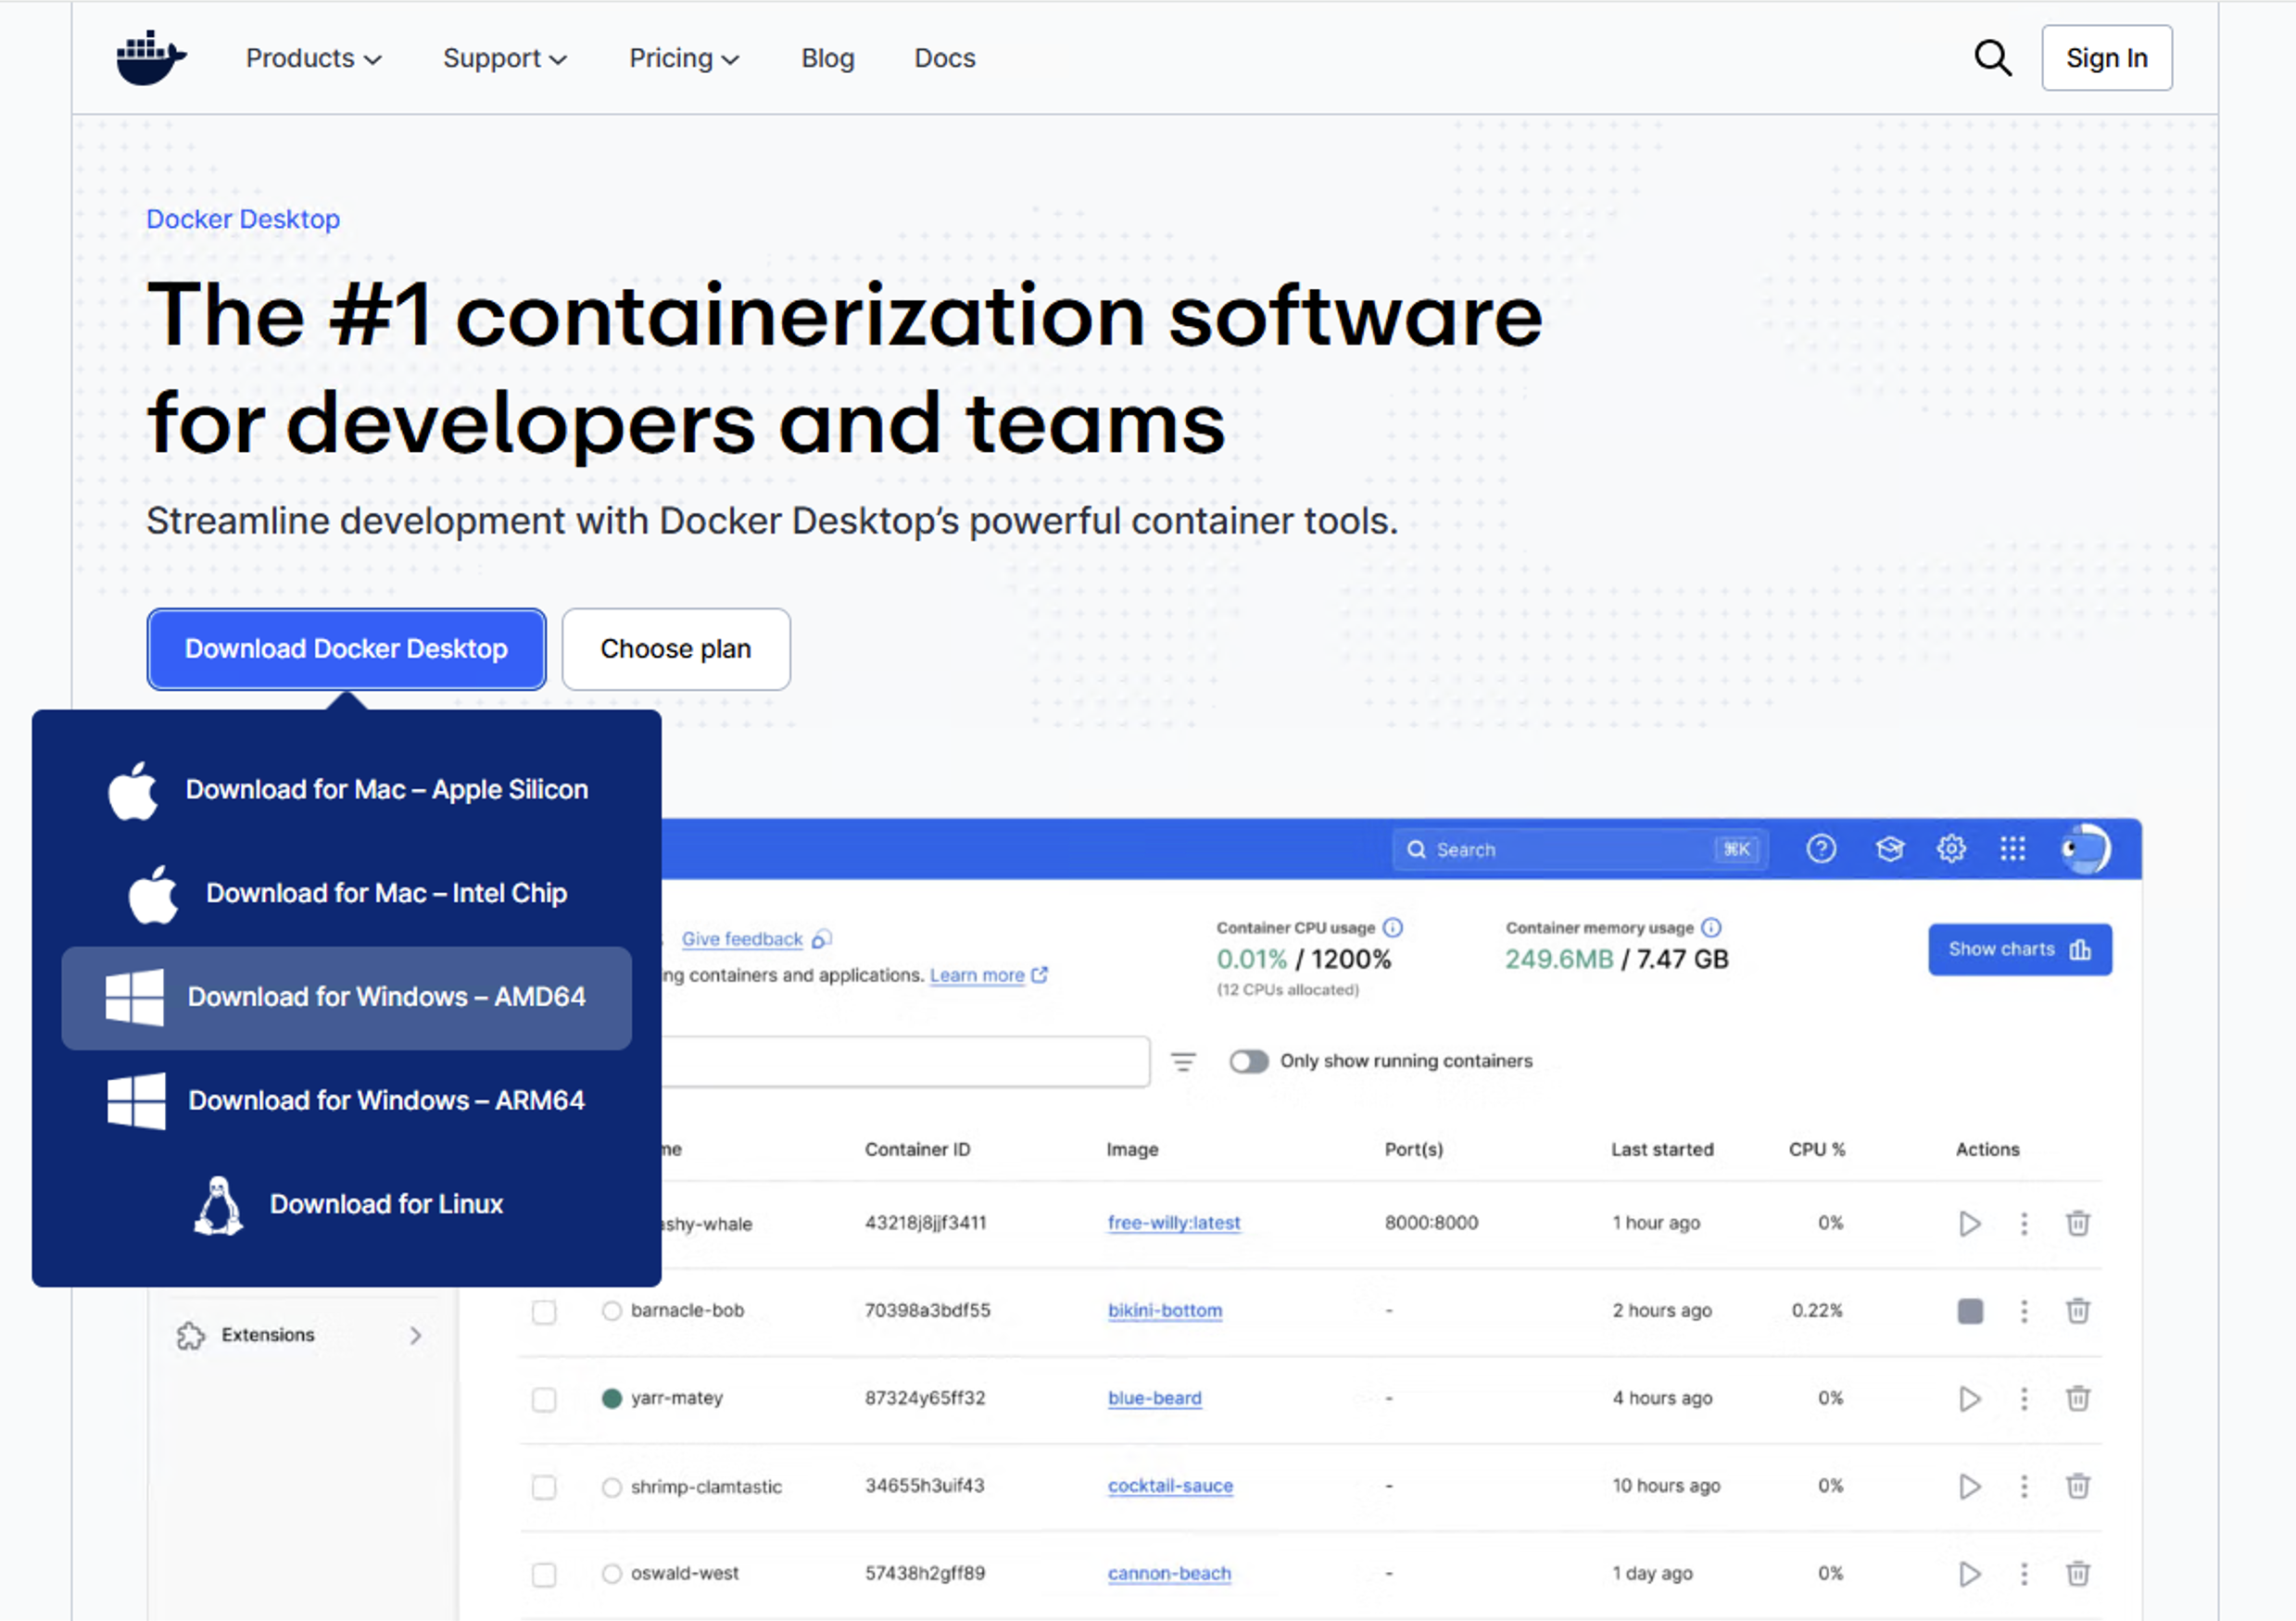Start the free-willy:latest container play icon
This screenshot has width=2296, height=1621.
click(1969, 1223)
